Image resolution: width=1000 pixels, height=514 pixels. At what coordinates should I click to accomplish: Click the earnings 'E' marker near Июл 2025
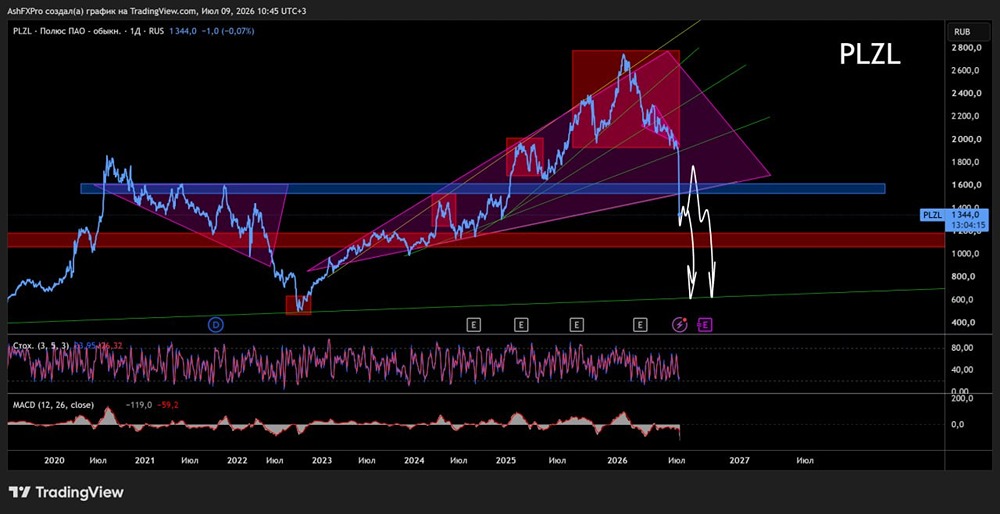tap(577, 325)
